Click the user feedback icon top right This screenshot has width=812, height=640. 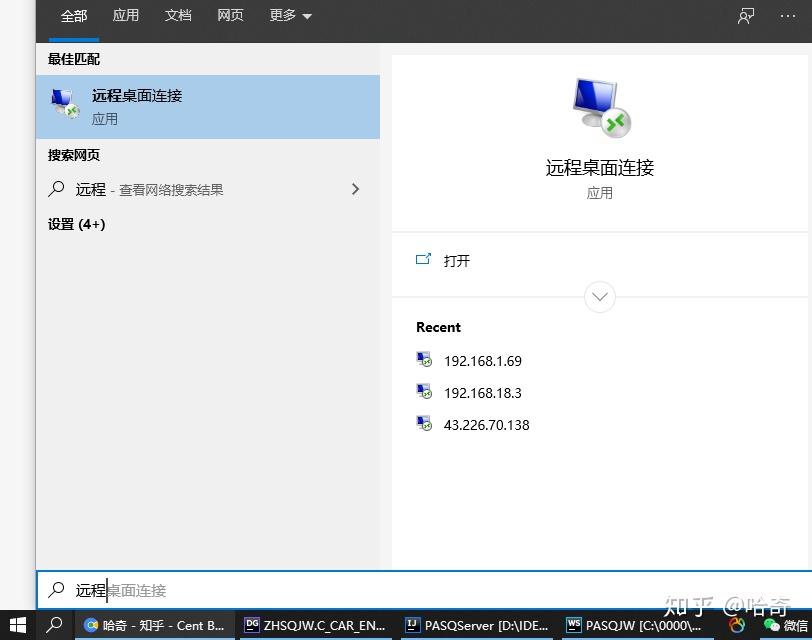click(745, 16)
